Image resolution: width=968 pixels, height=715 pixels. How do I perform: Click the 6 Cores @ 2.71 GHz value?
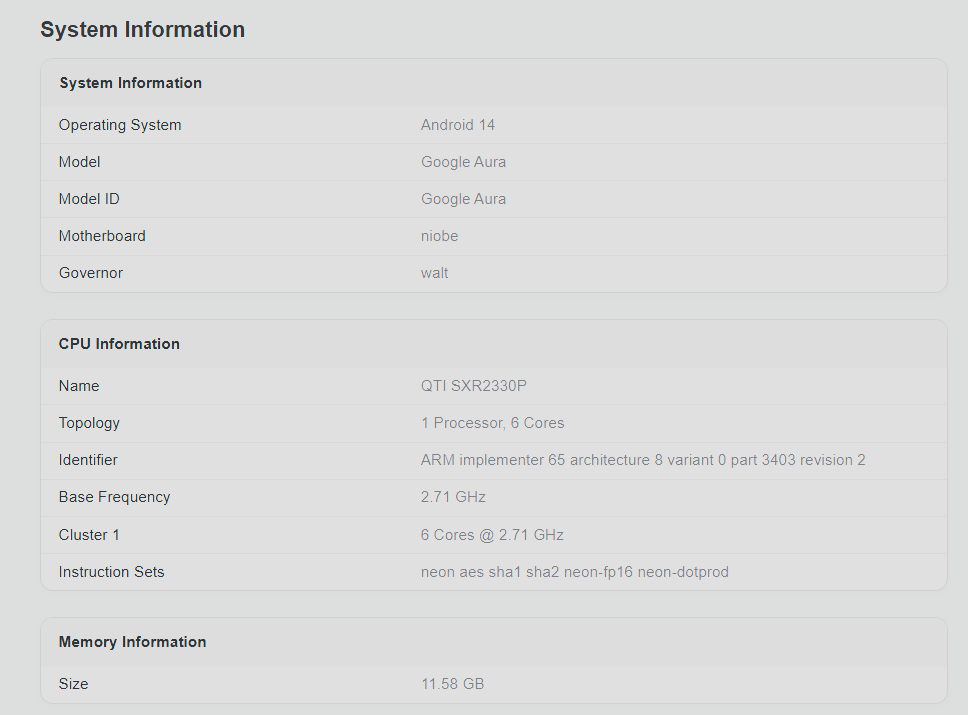click(492, 535)
